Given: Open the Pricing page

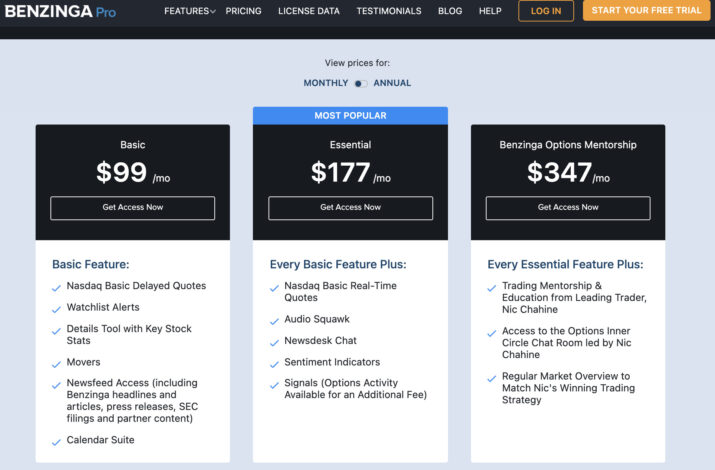Looking at the screenshot, I should point(244,11).
